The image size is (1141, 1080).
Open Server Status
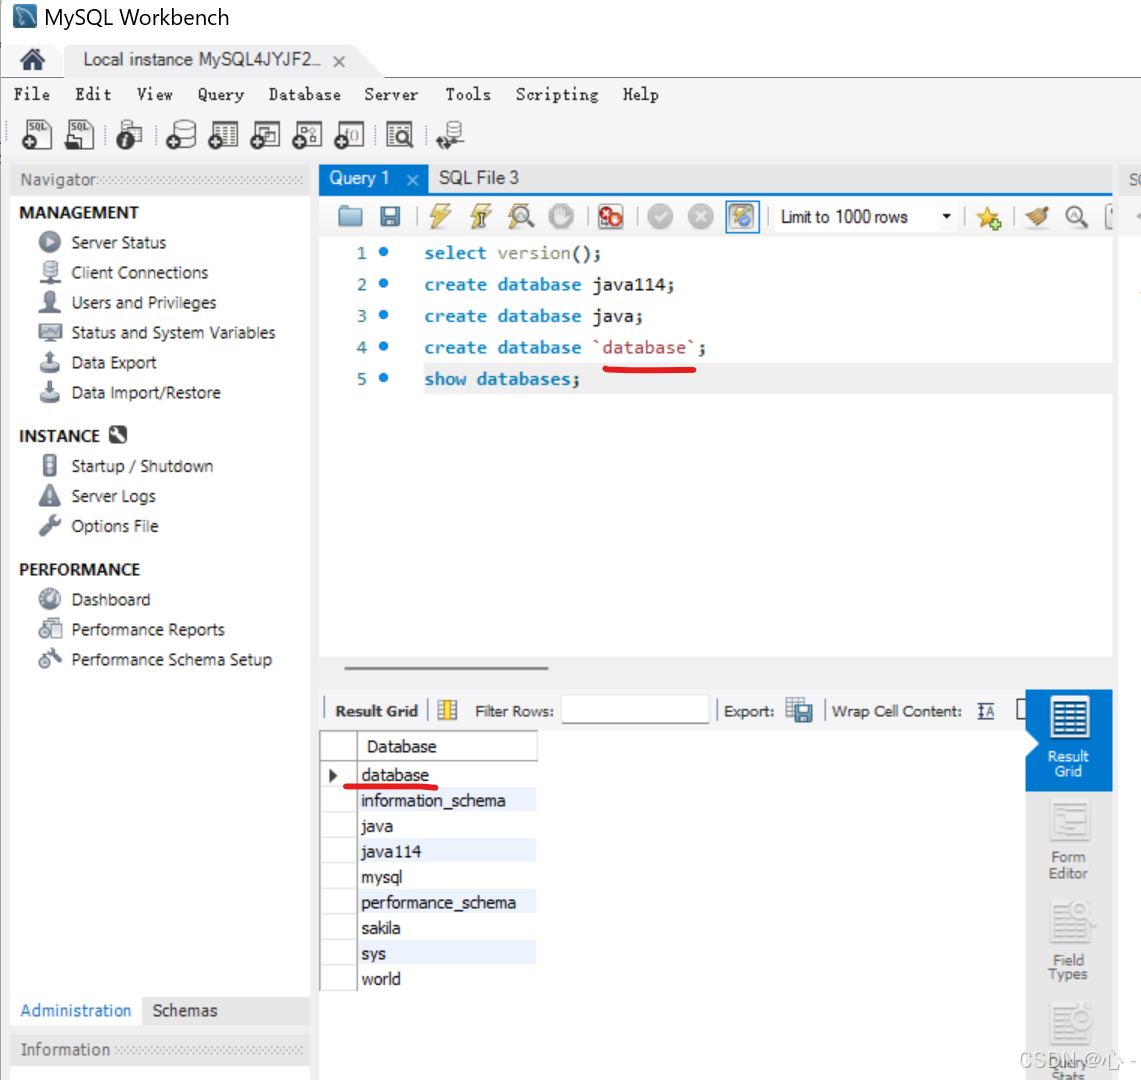click(119, 242)
